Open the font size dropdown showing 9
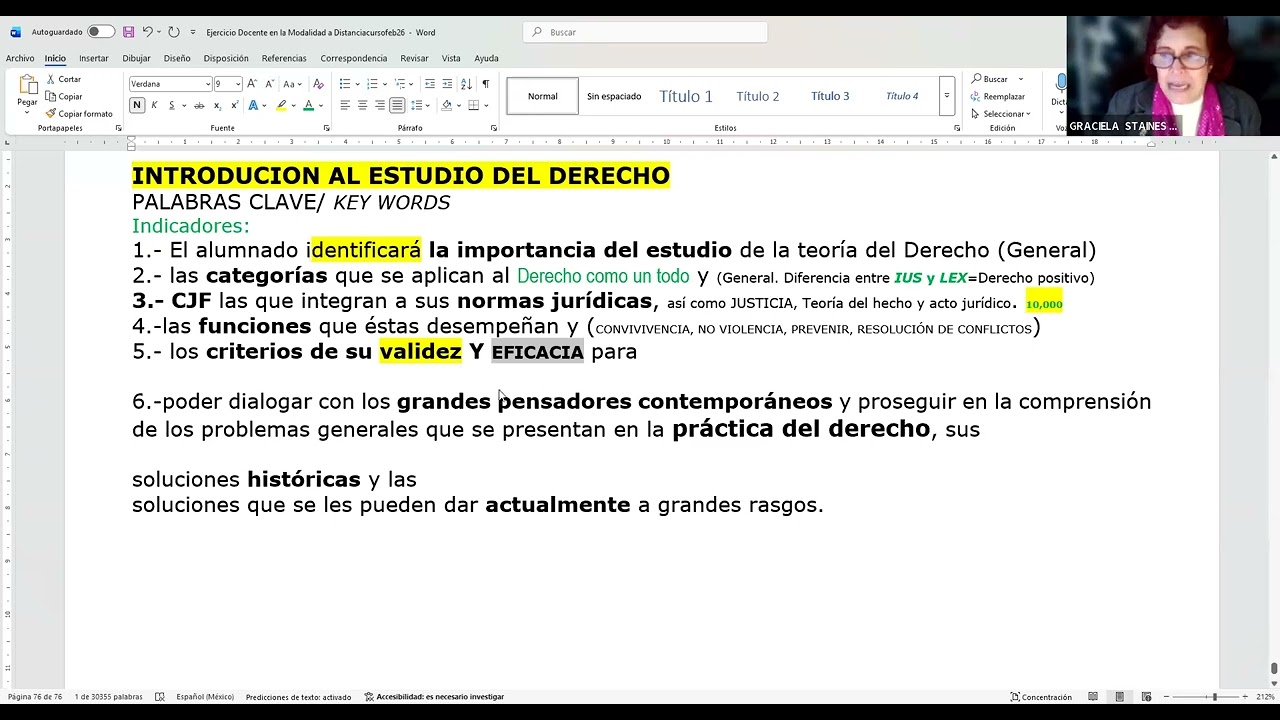1280x720 pixels. (238, 84)
